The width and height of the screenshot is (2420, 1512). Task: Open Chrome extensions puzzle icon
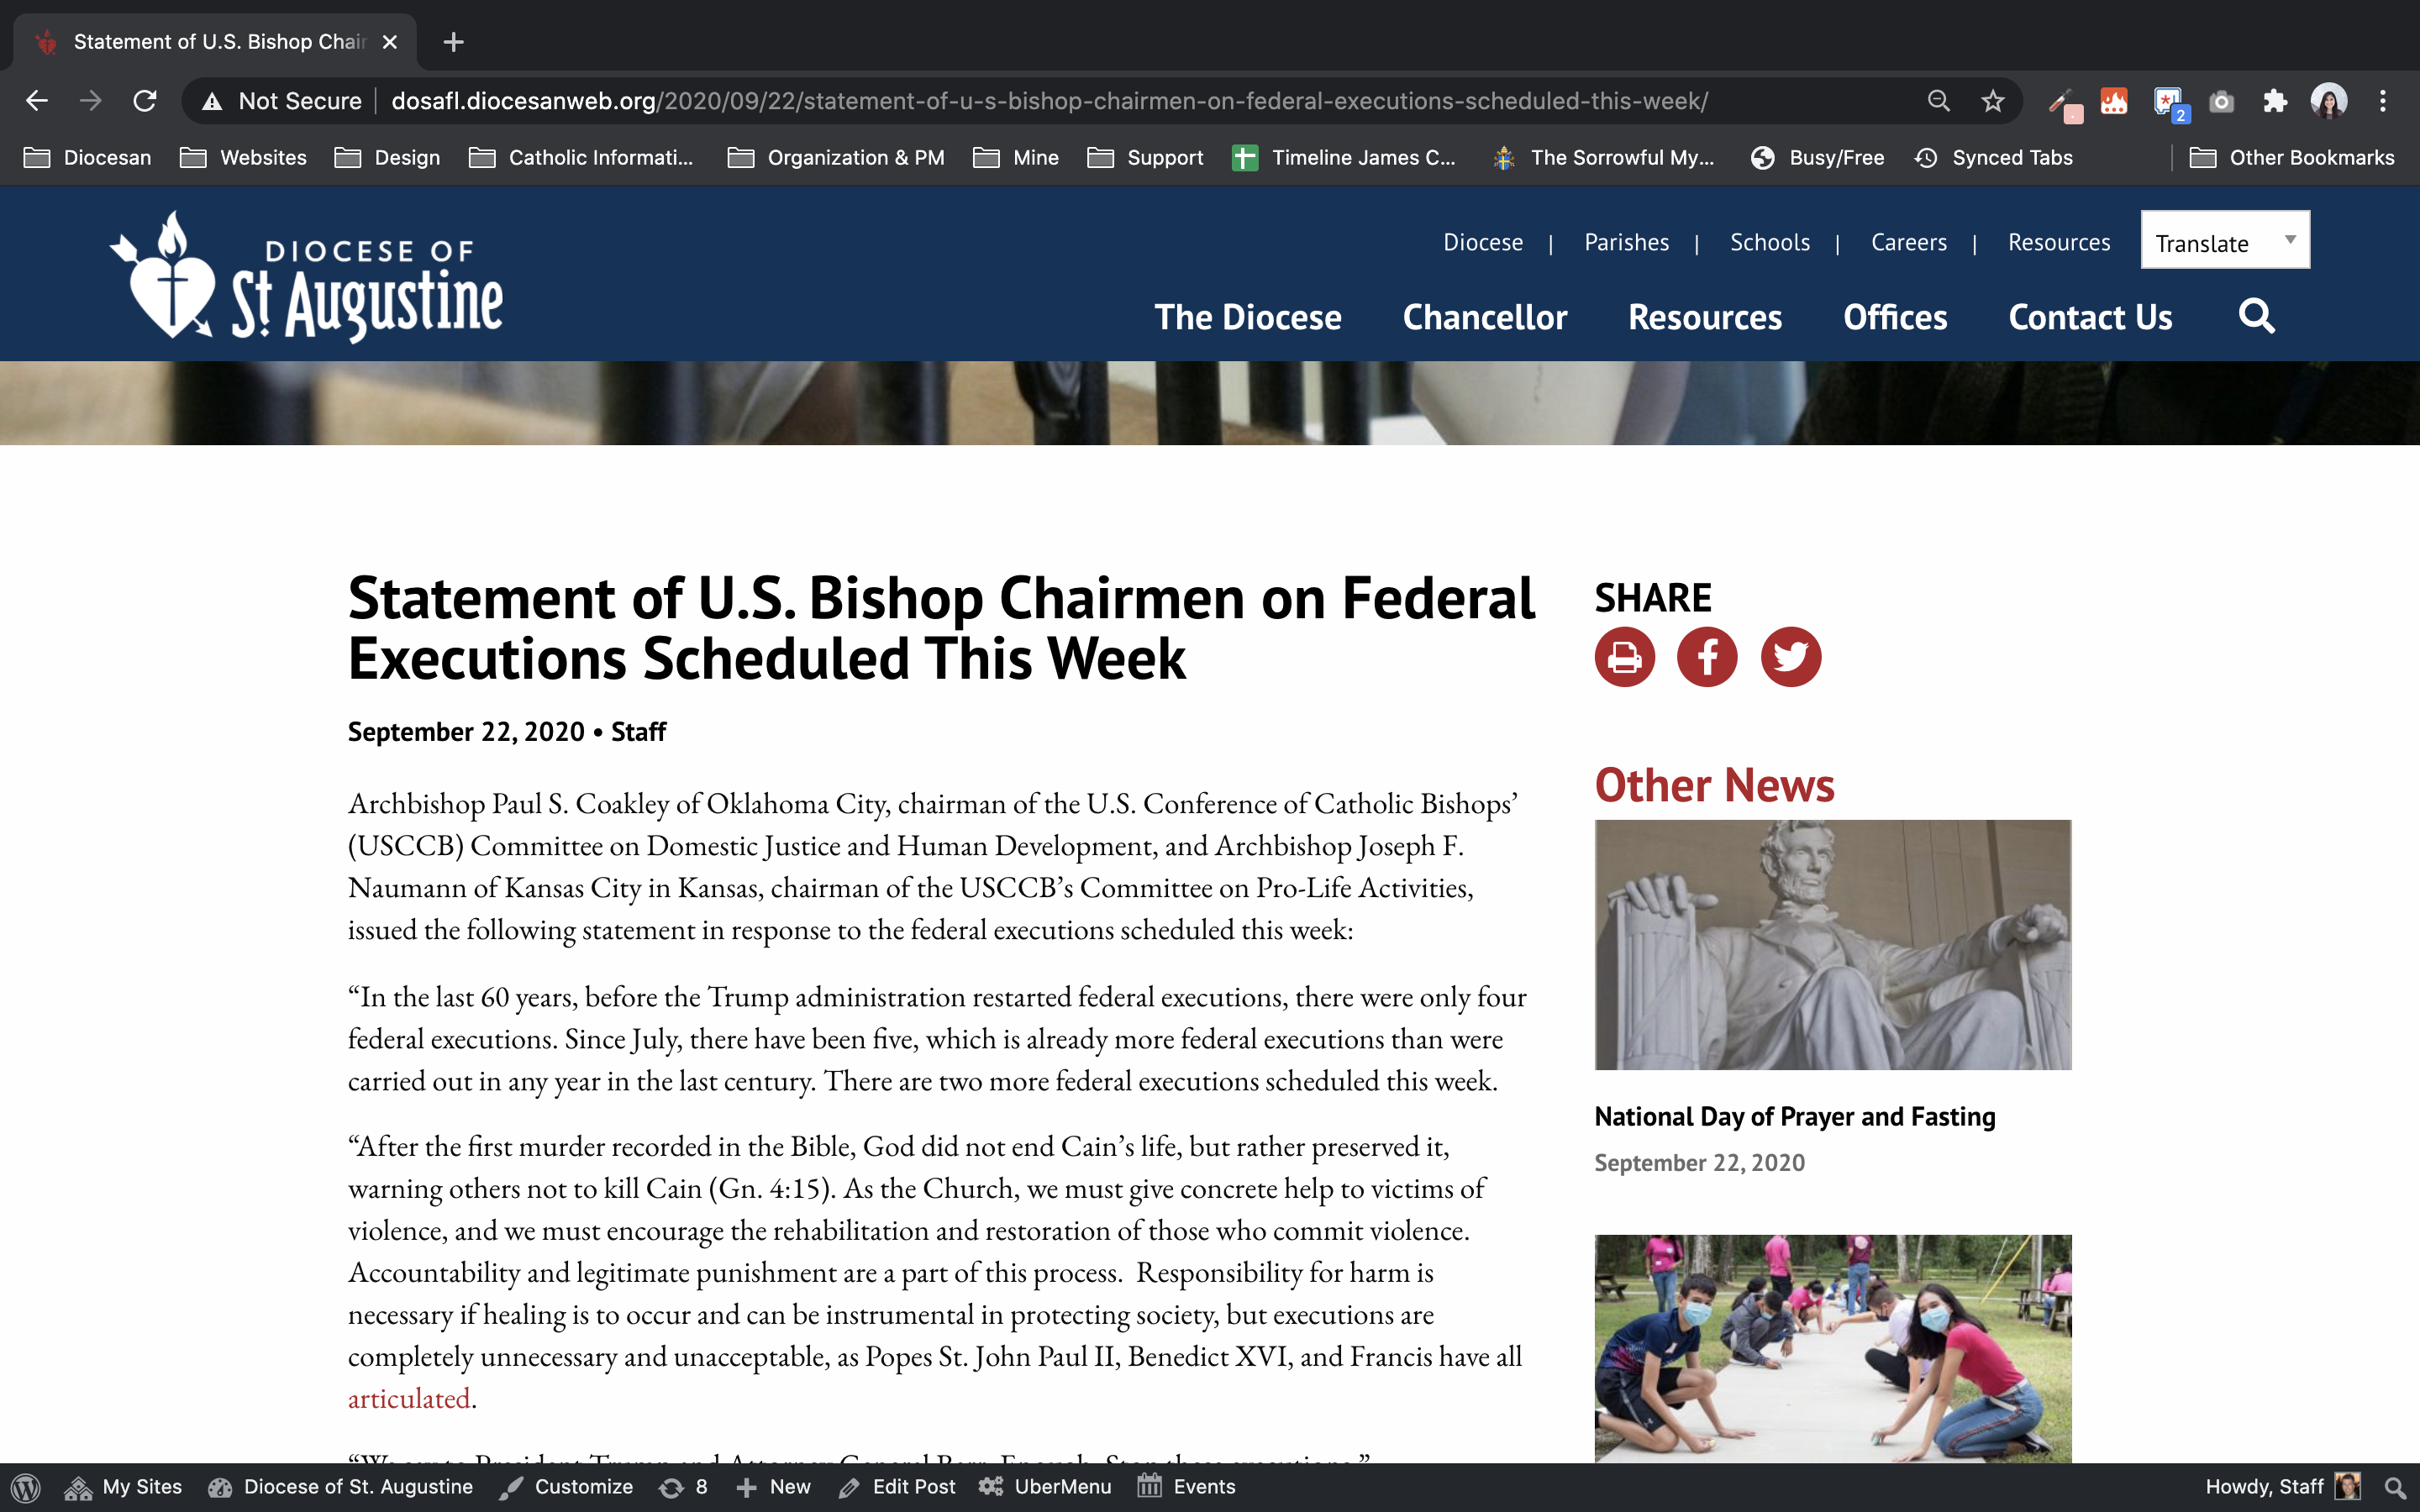pos(2275,101)
